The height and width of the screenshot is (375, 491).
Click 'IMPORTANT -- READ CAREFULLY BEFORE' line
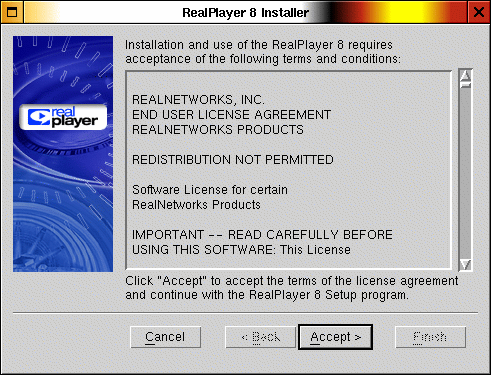(262, 235)
